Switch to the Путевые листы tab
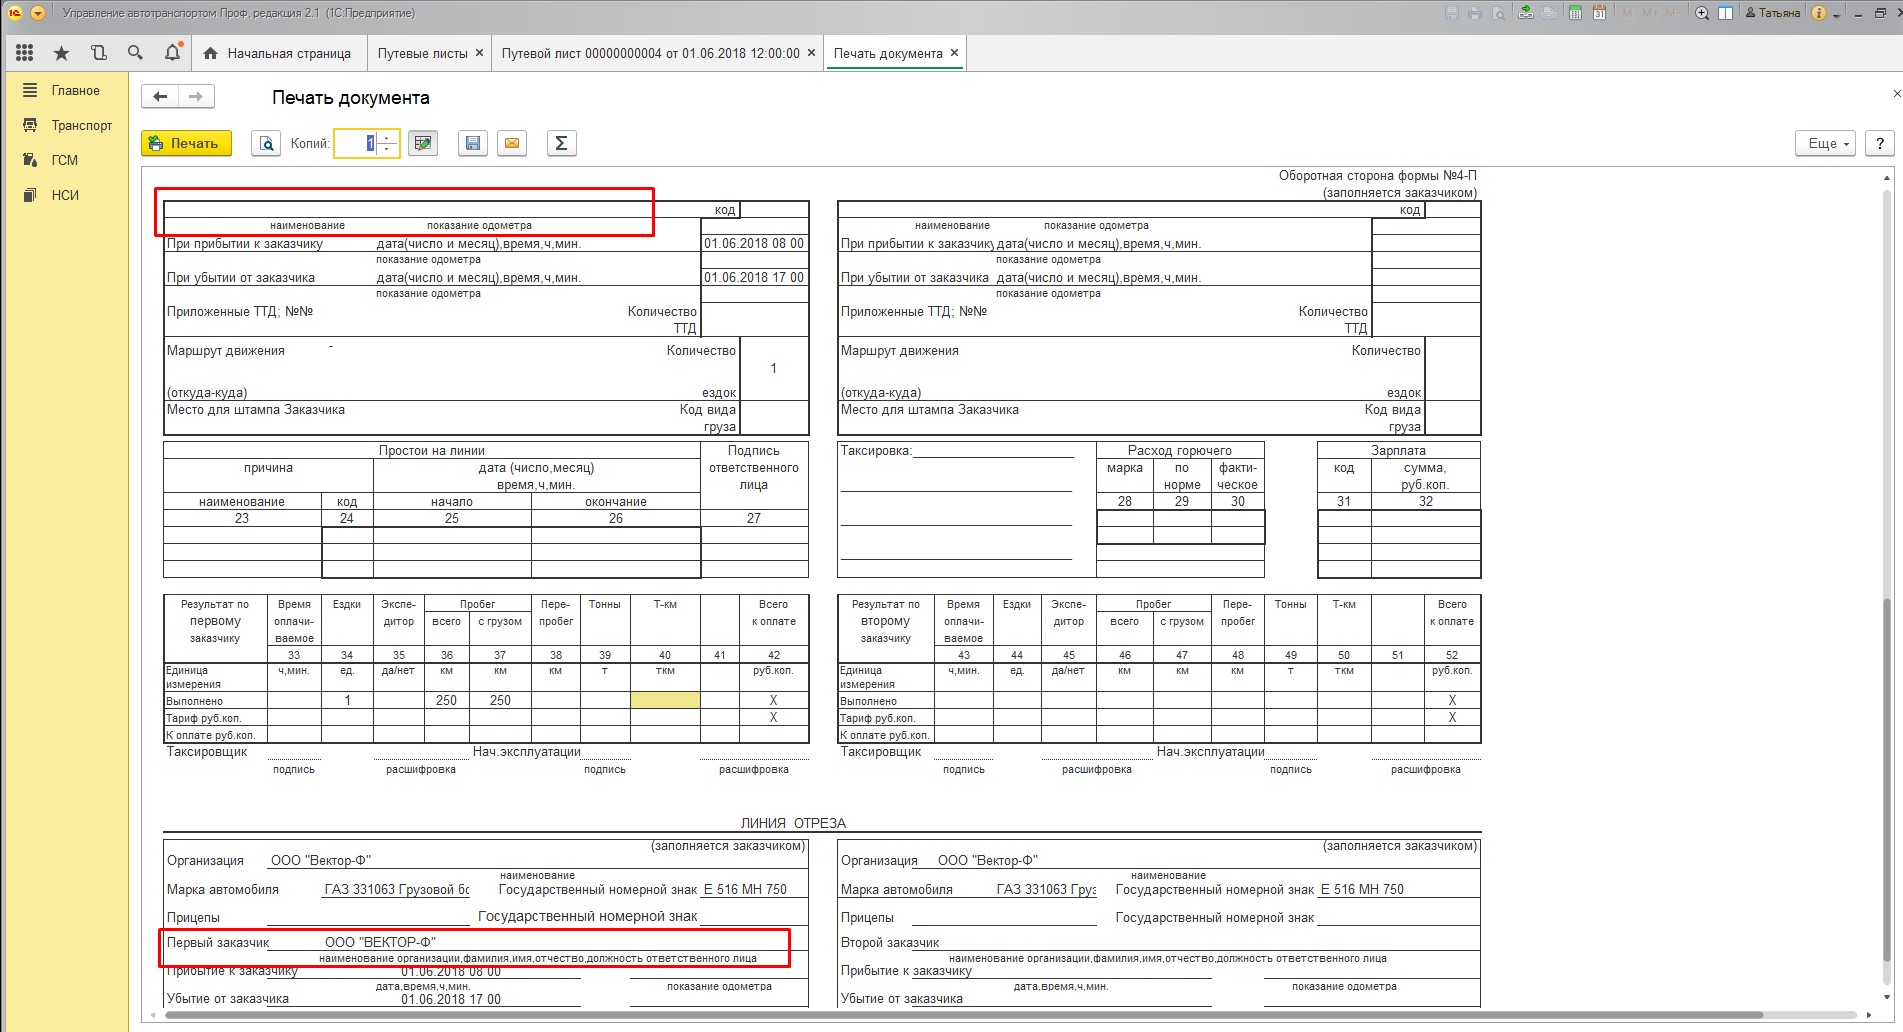The width and height of the screenshot is (1903, 1032). coord(422,53)
